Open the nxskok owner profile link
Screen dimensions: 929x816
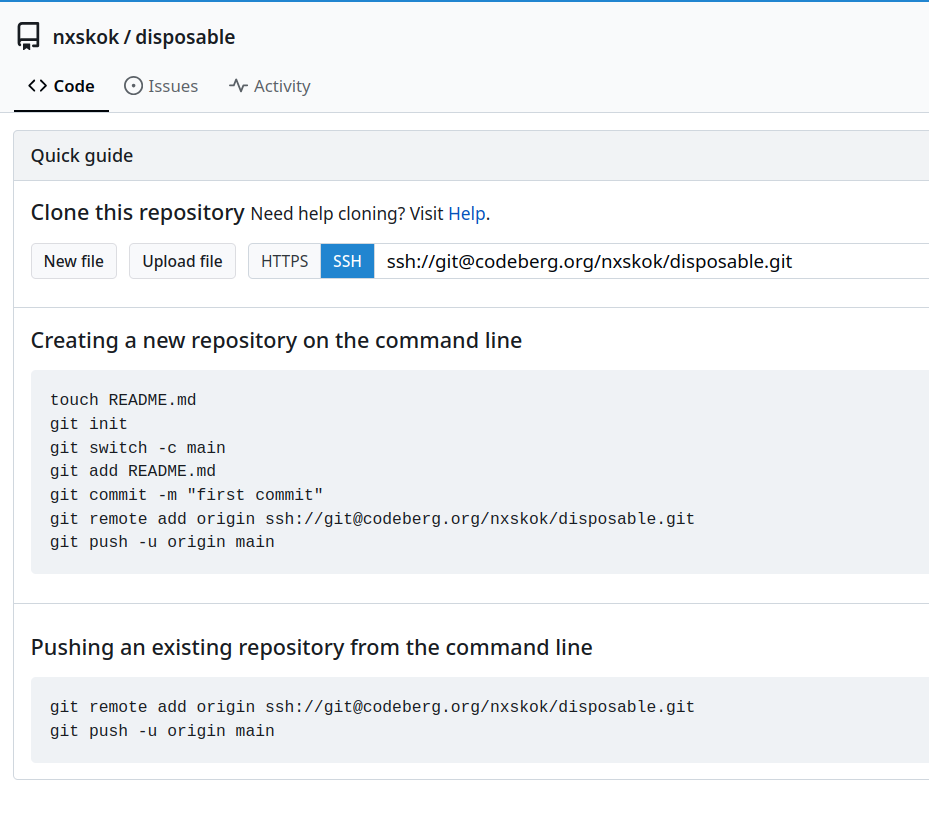(x=84, y=38)
